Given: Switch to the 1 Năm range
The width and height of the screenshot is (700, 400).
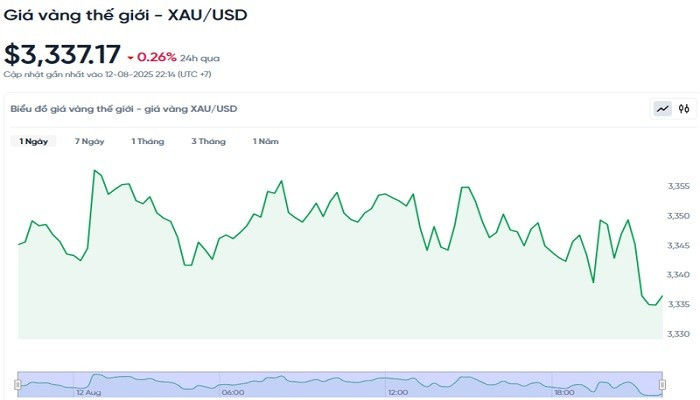Looking at the screenshot, I should coord(266,142).
